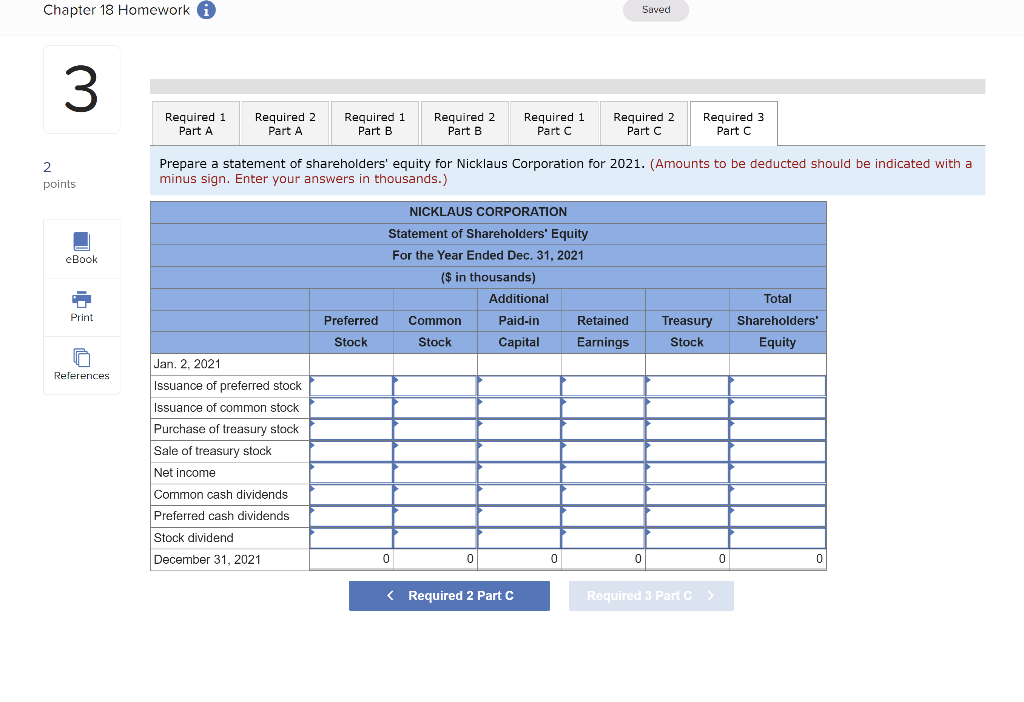Go back with Required 2 Part C button
Screen dimensions: 1024x702
(x=449, y=596)
